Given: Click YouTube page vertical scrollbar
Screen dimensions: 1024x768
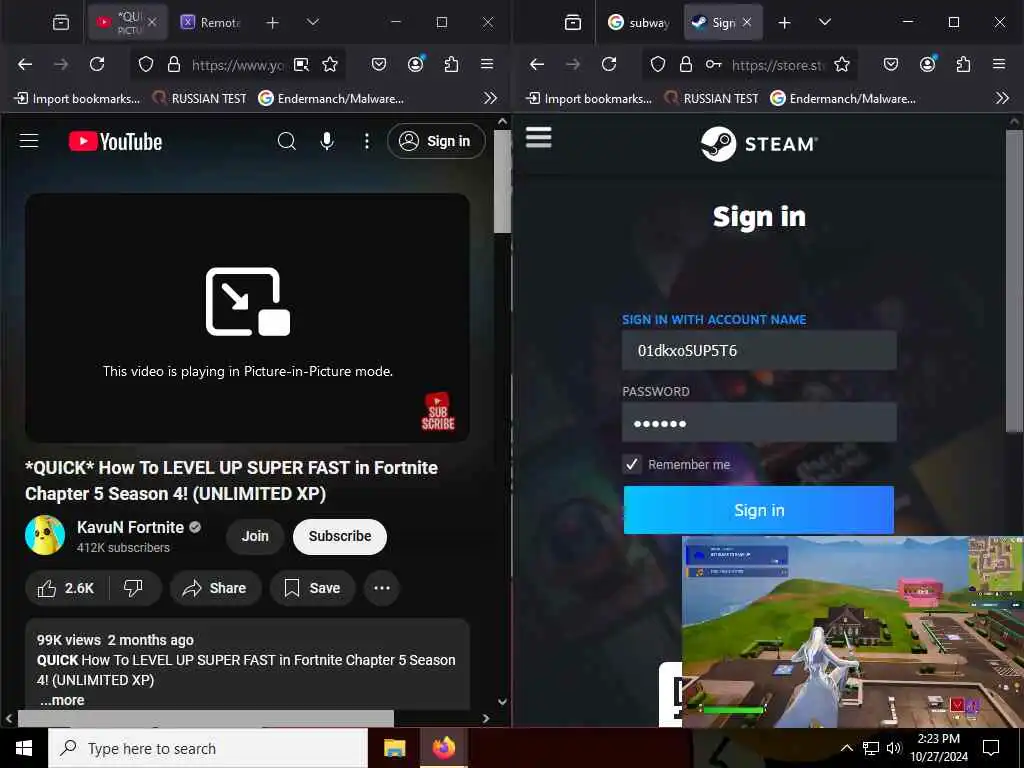Looking at the screenshot, I should (x=502, y=182).
